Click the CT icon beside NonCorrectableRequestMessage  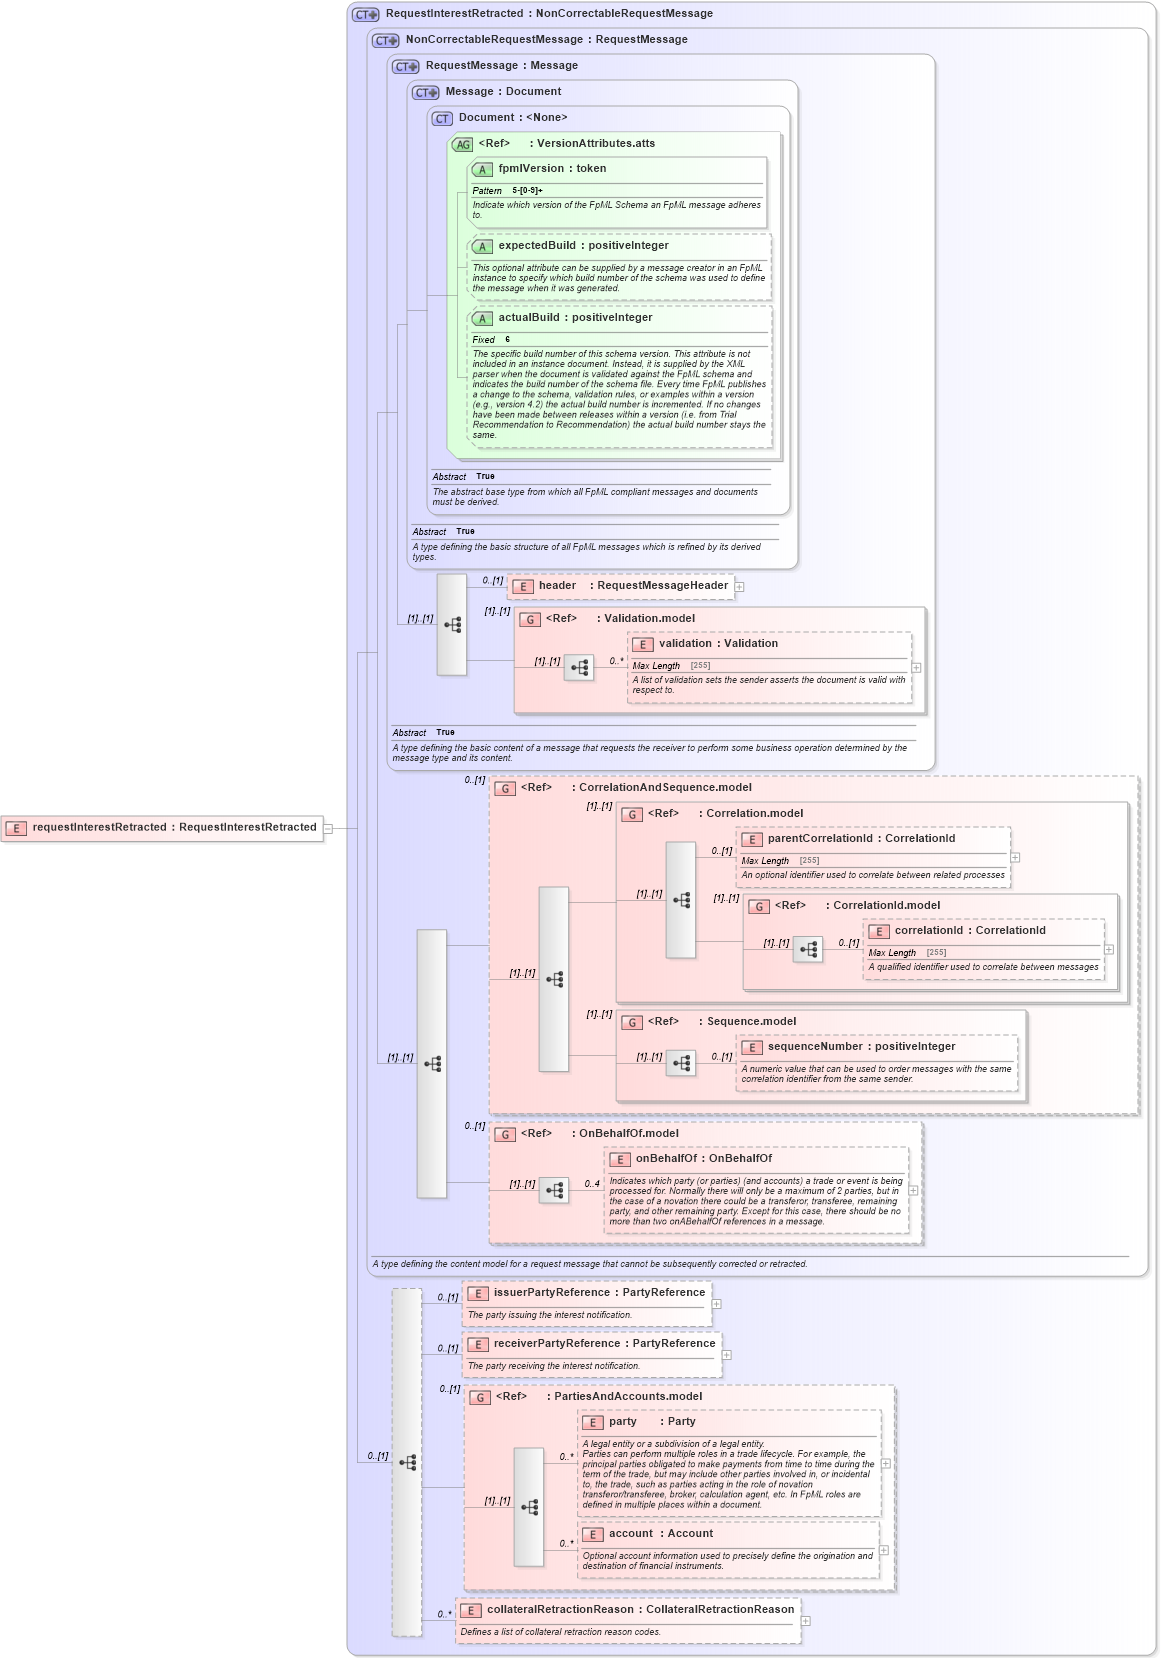(386, 40)
